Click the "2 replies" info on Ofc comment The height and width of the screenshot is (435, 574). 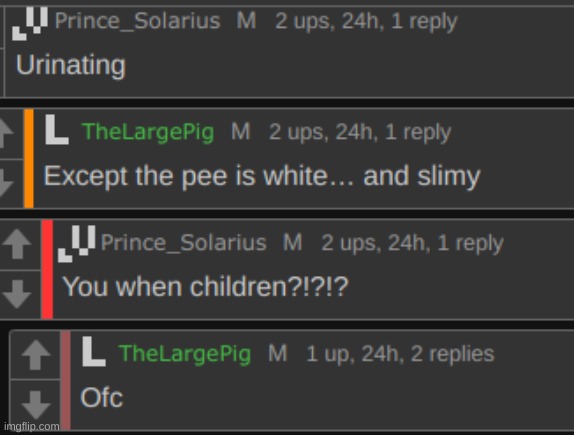452,354
